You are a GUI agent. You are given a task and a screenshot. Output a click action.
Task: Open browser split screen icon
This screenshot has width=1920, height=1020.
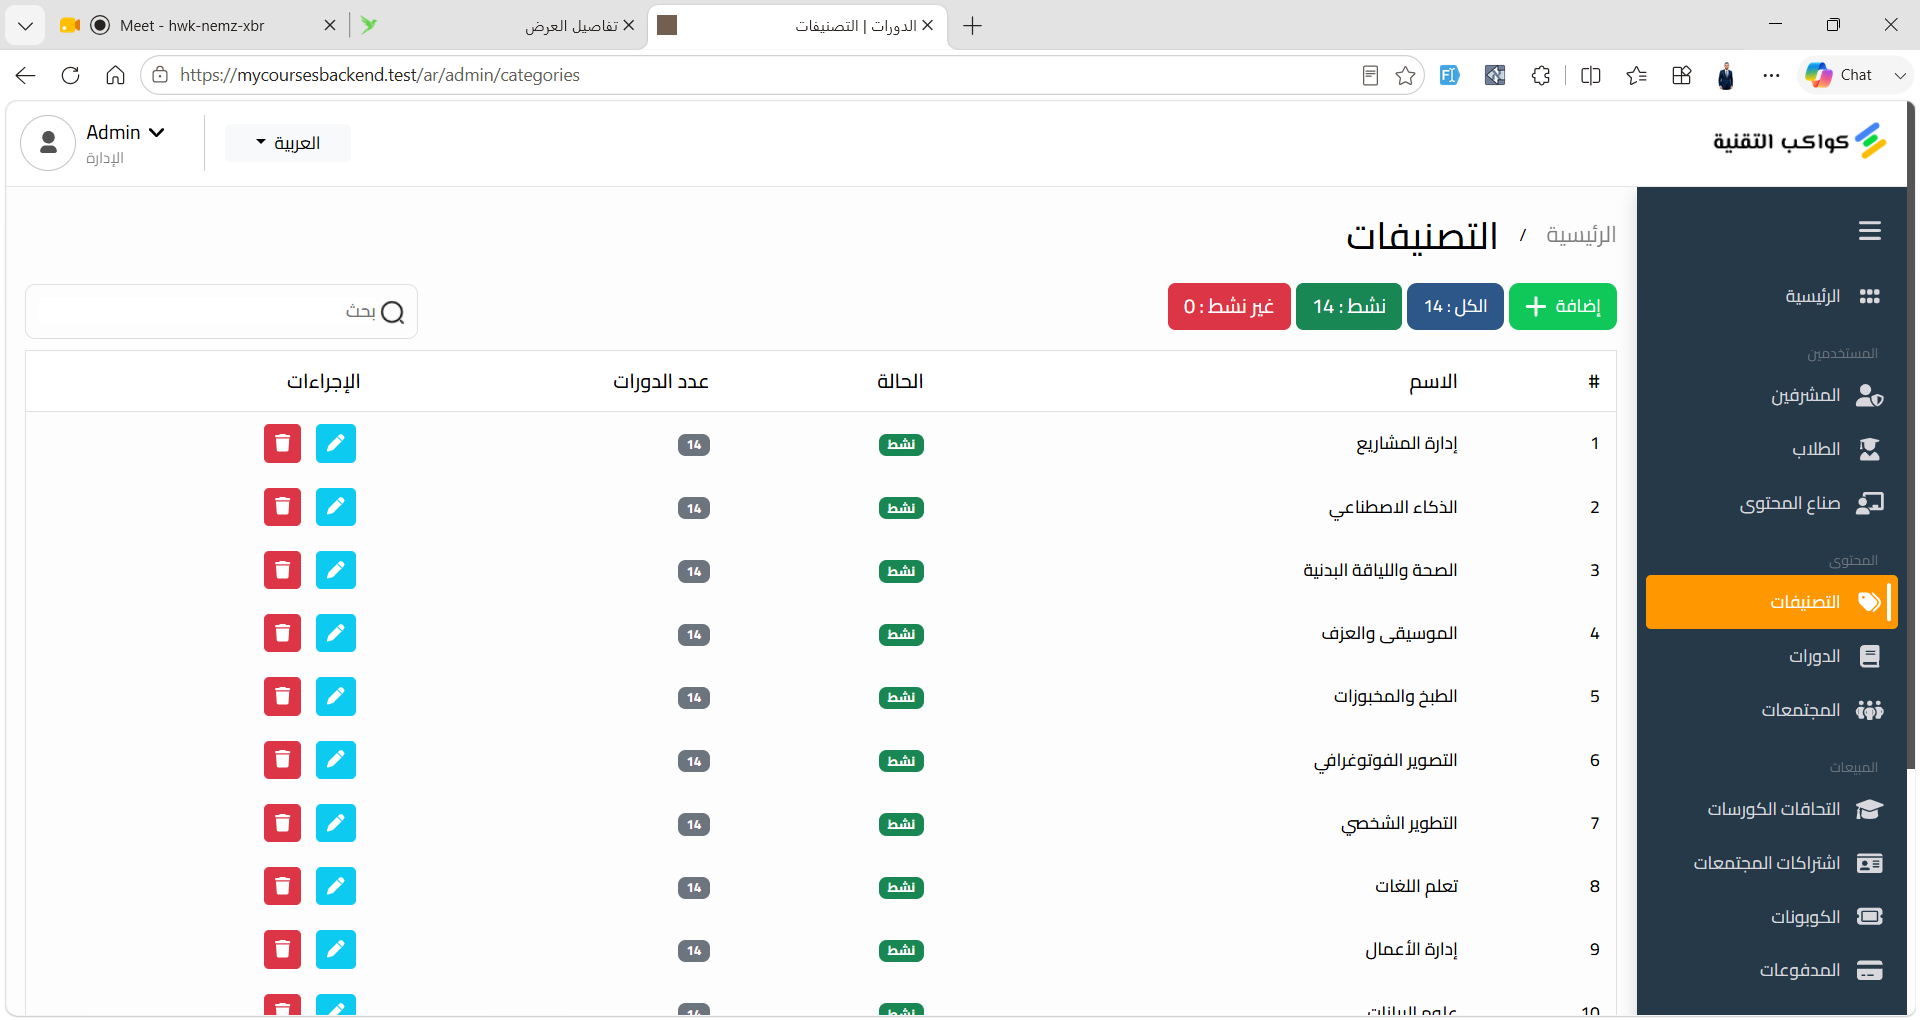pyautogui.click(x=1591, y=75)
